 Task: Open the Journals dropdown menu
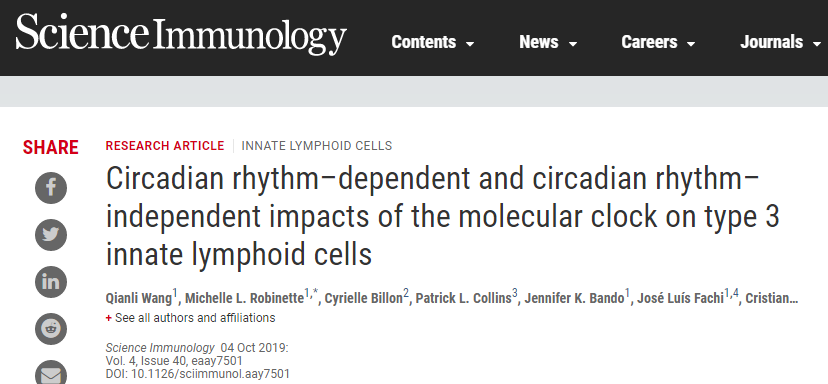(x=780, y=42)
